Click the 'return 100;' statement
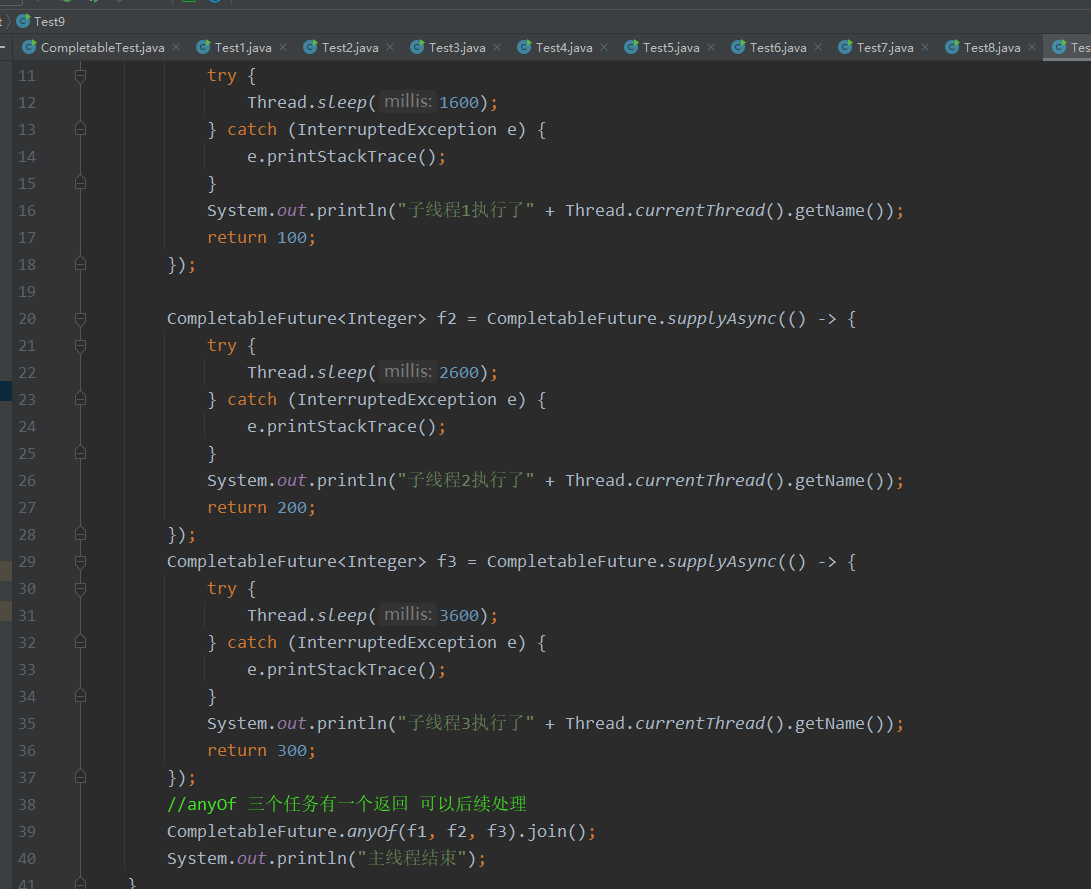 click(x=262, y=238)
